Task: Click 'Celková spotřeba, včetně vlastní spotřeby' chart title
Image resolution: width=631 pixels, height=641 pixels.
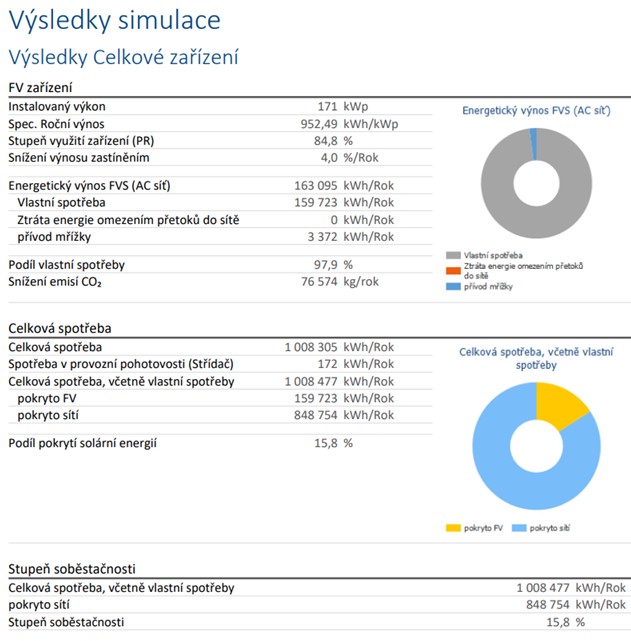Action: tap(536, 359)
